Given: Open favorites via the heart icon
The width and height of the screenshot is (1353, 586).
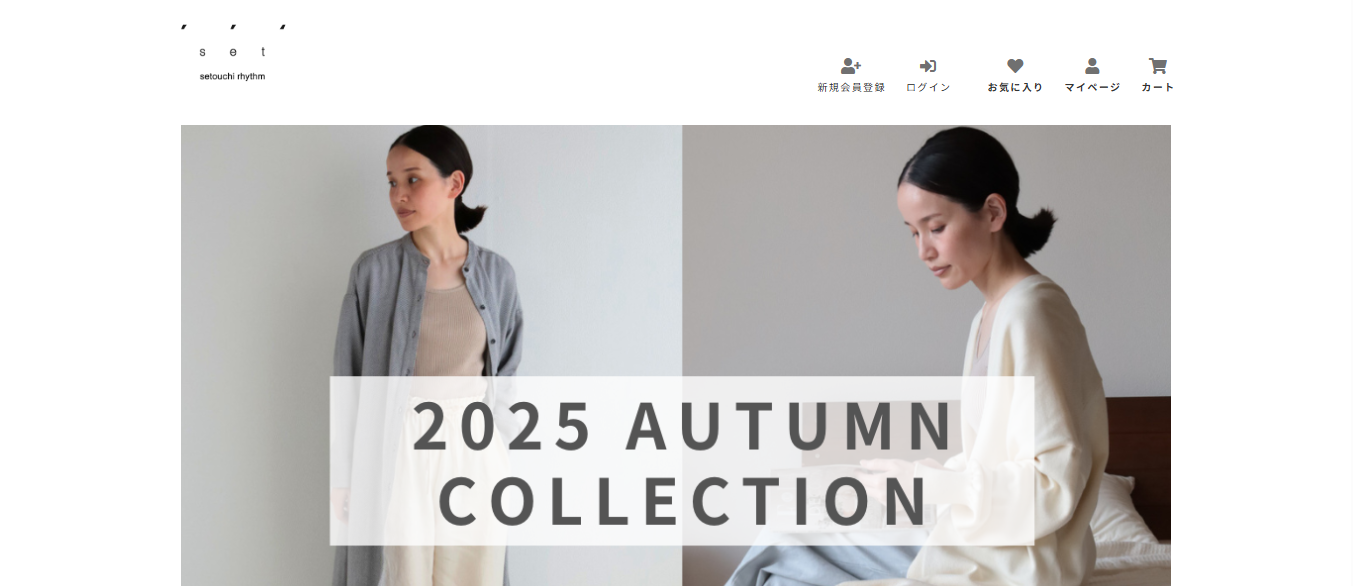Looking at the screenshot, I should point(1015,66).
